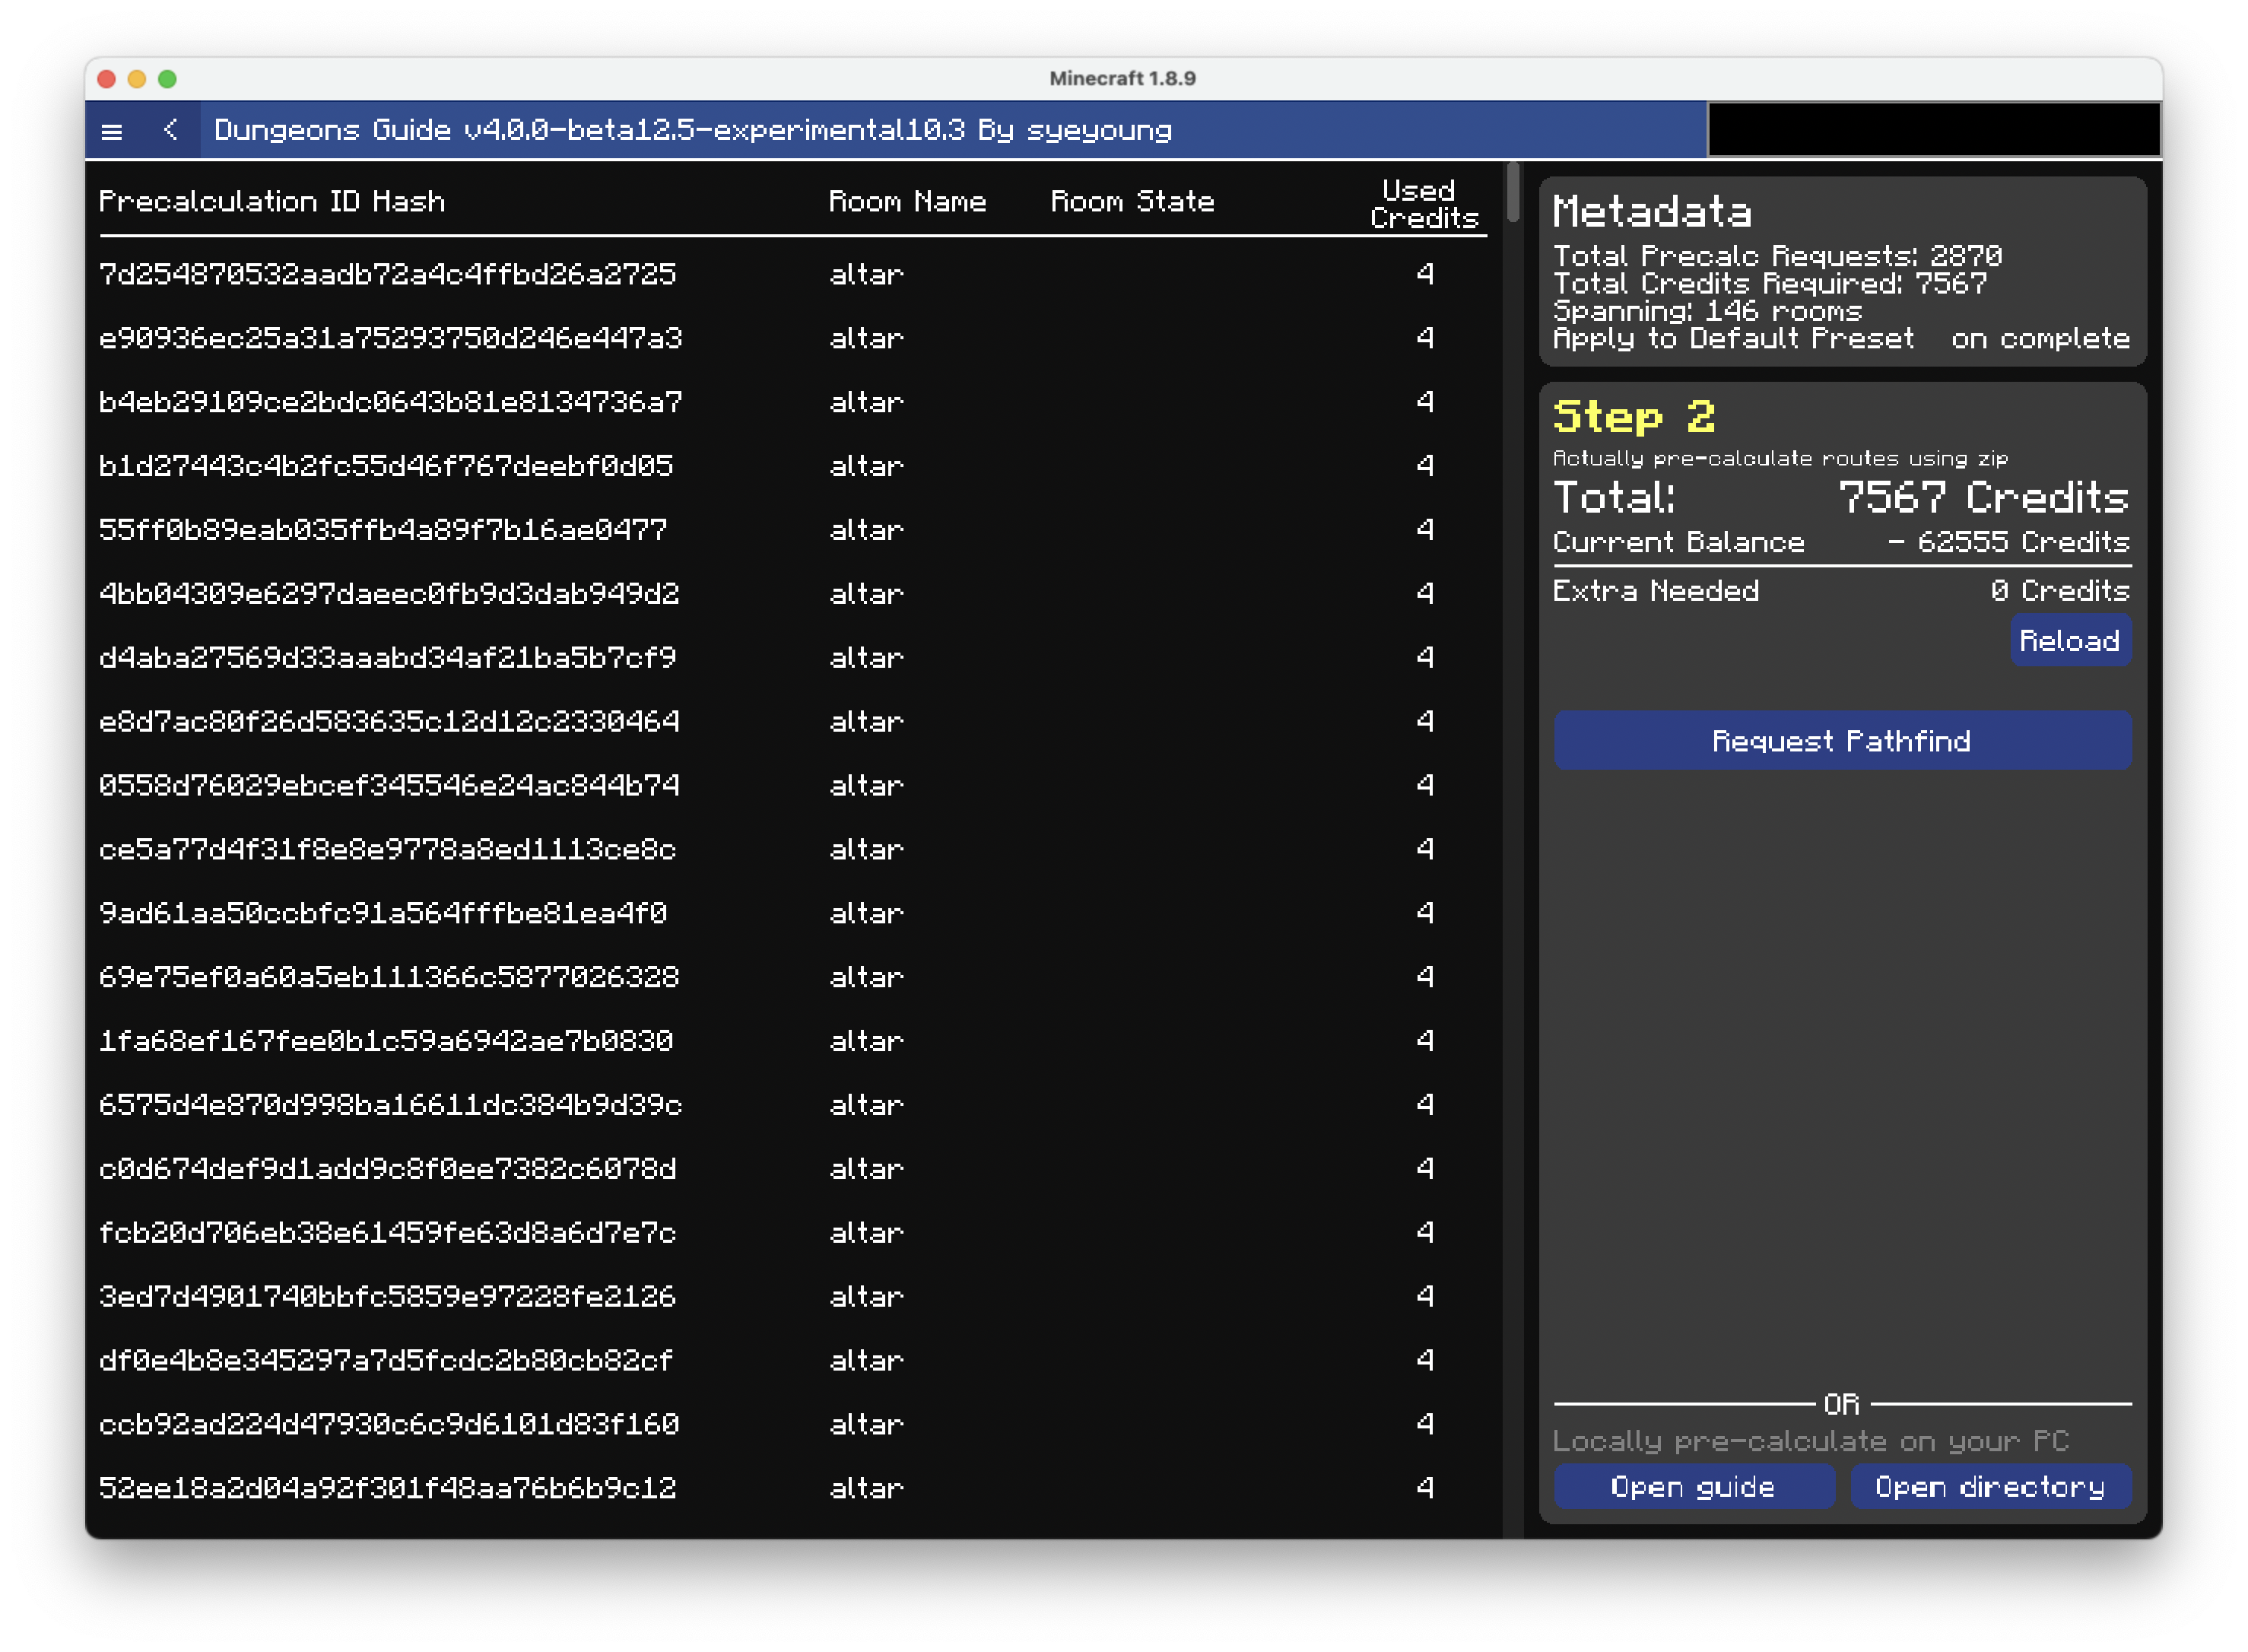Viewport: 2248px width, 1652px height.
Task: Click the black input box in header
Action: coord(1933,130)
